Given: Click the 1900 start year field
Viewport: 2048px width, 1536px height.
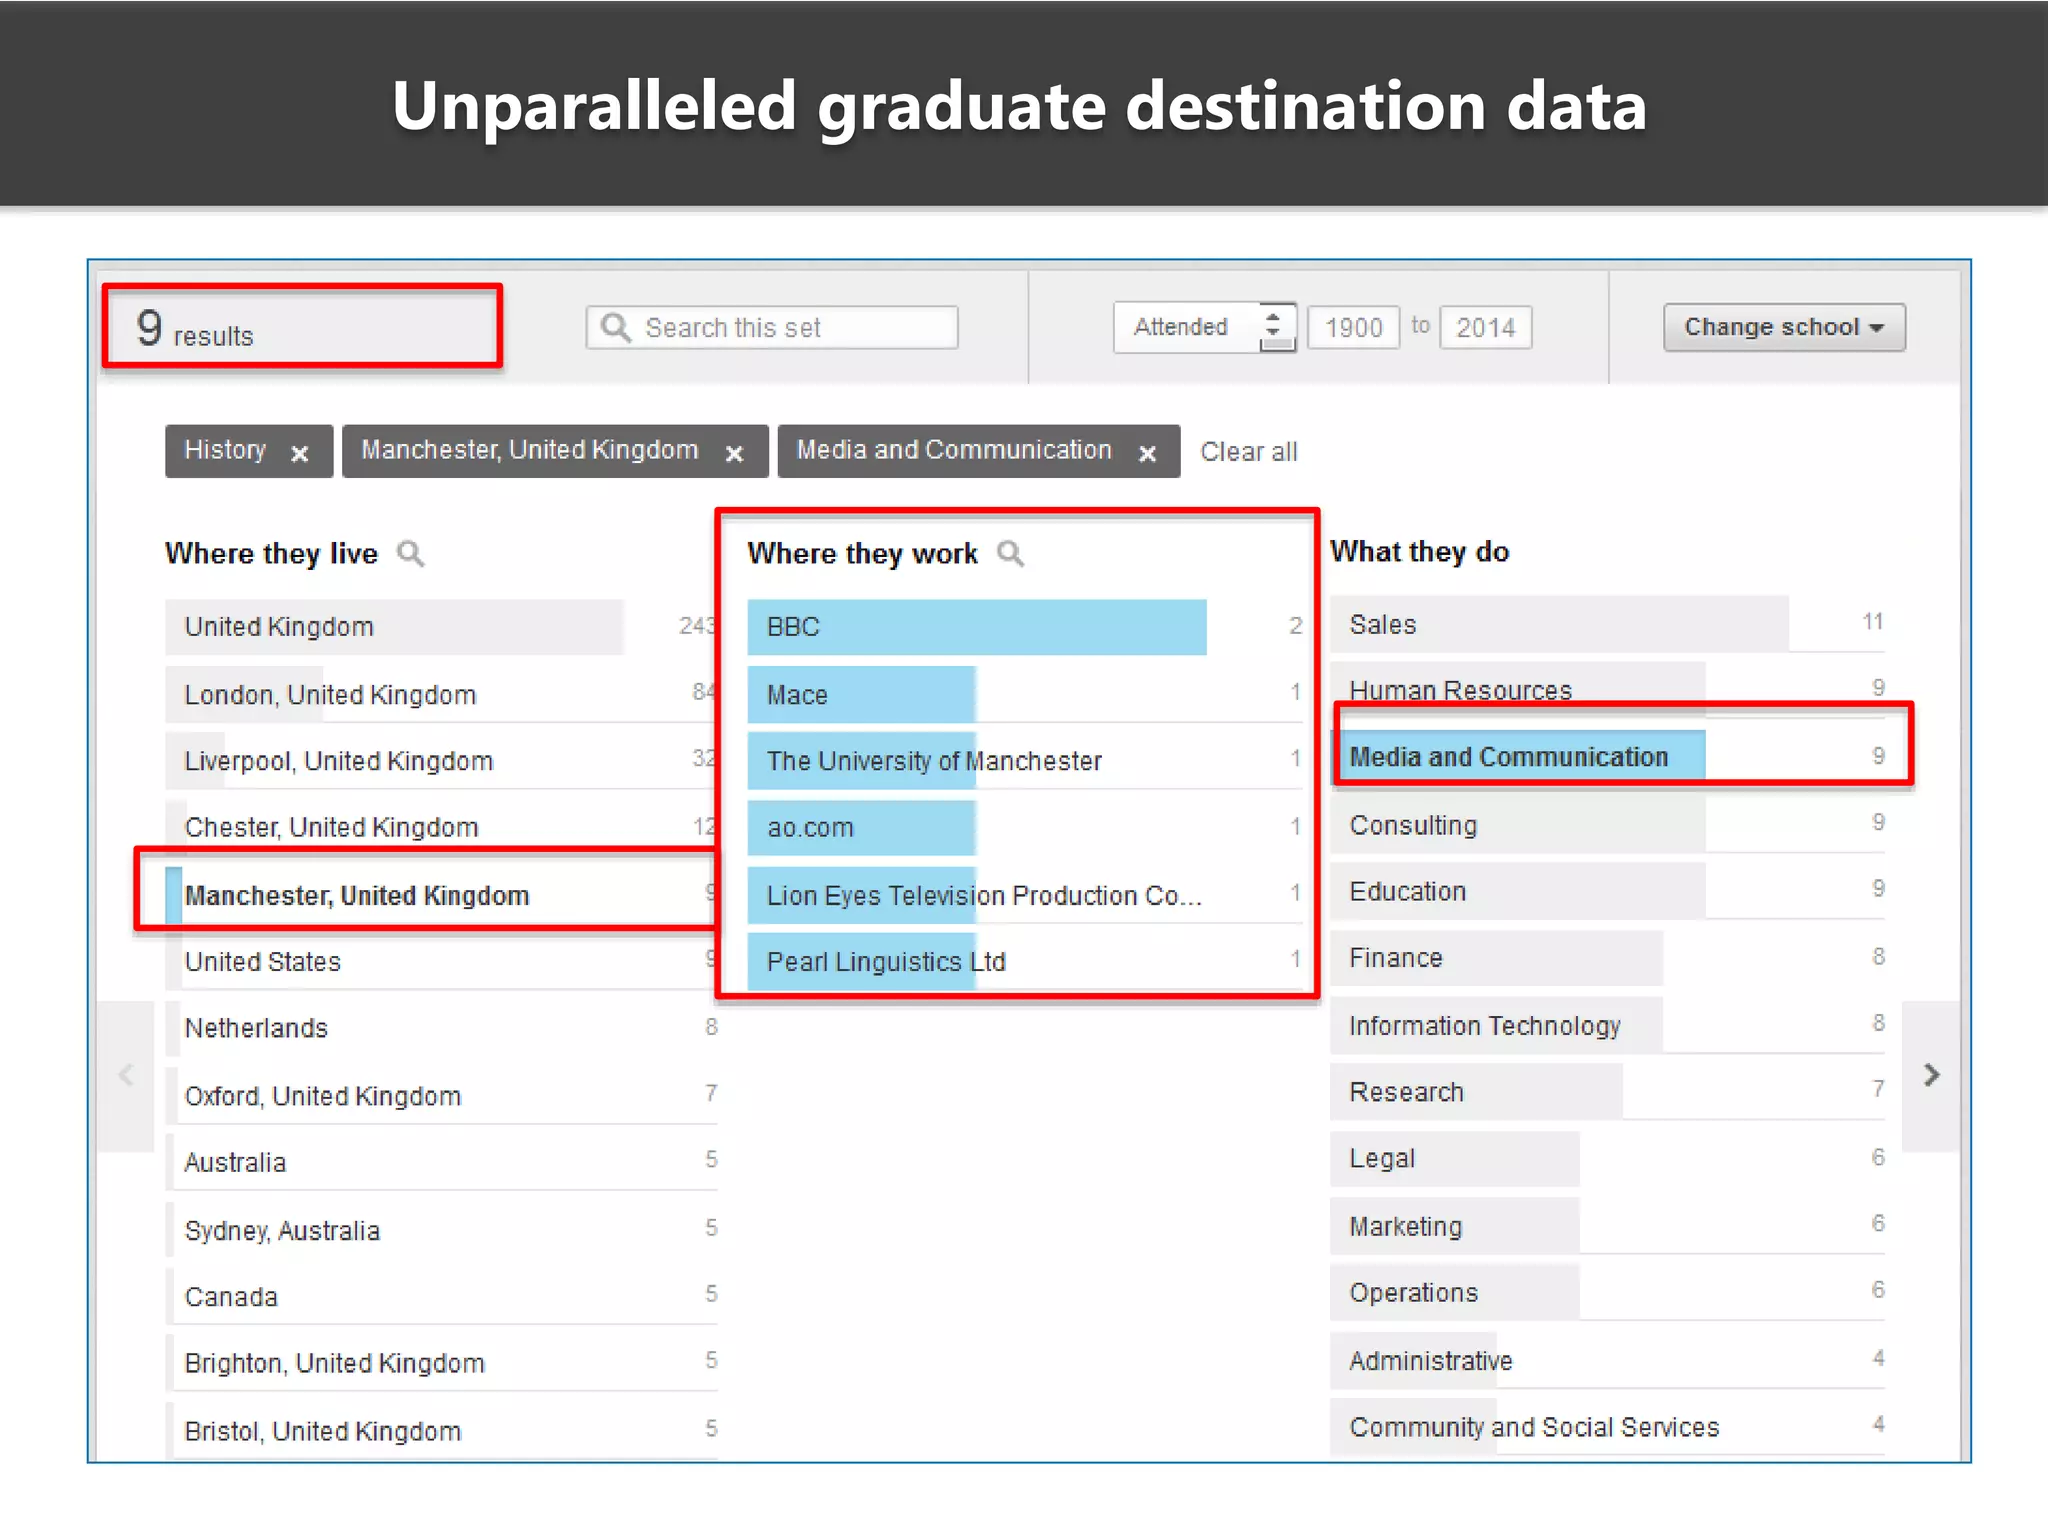Looking at the screenshot, I should tap(1354, 327).
